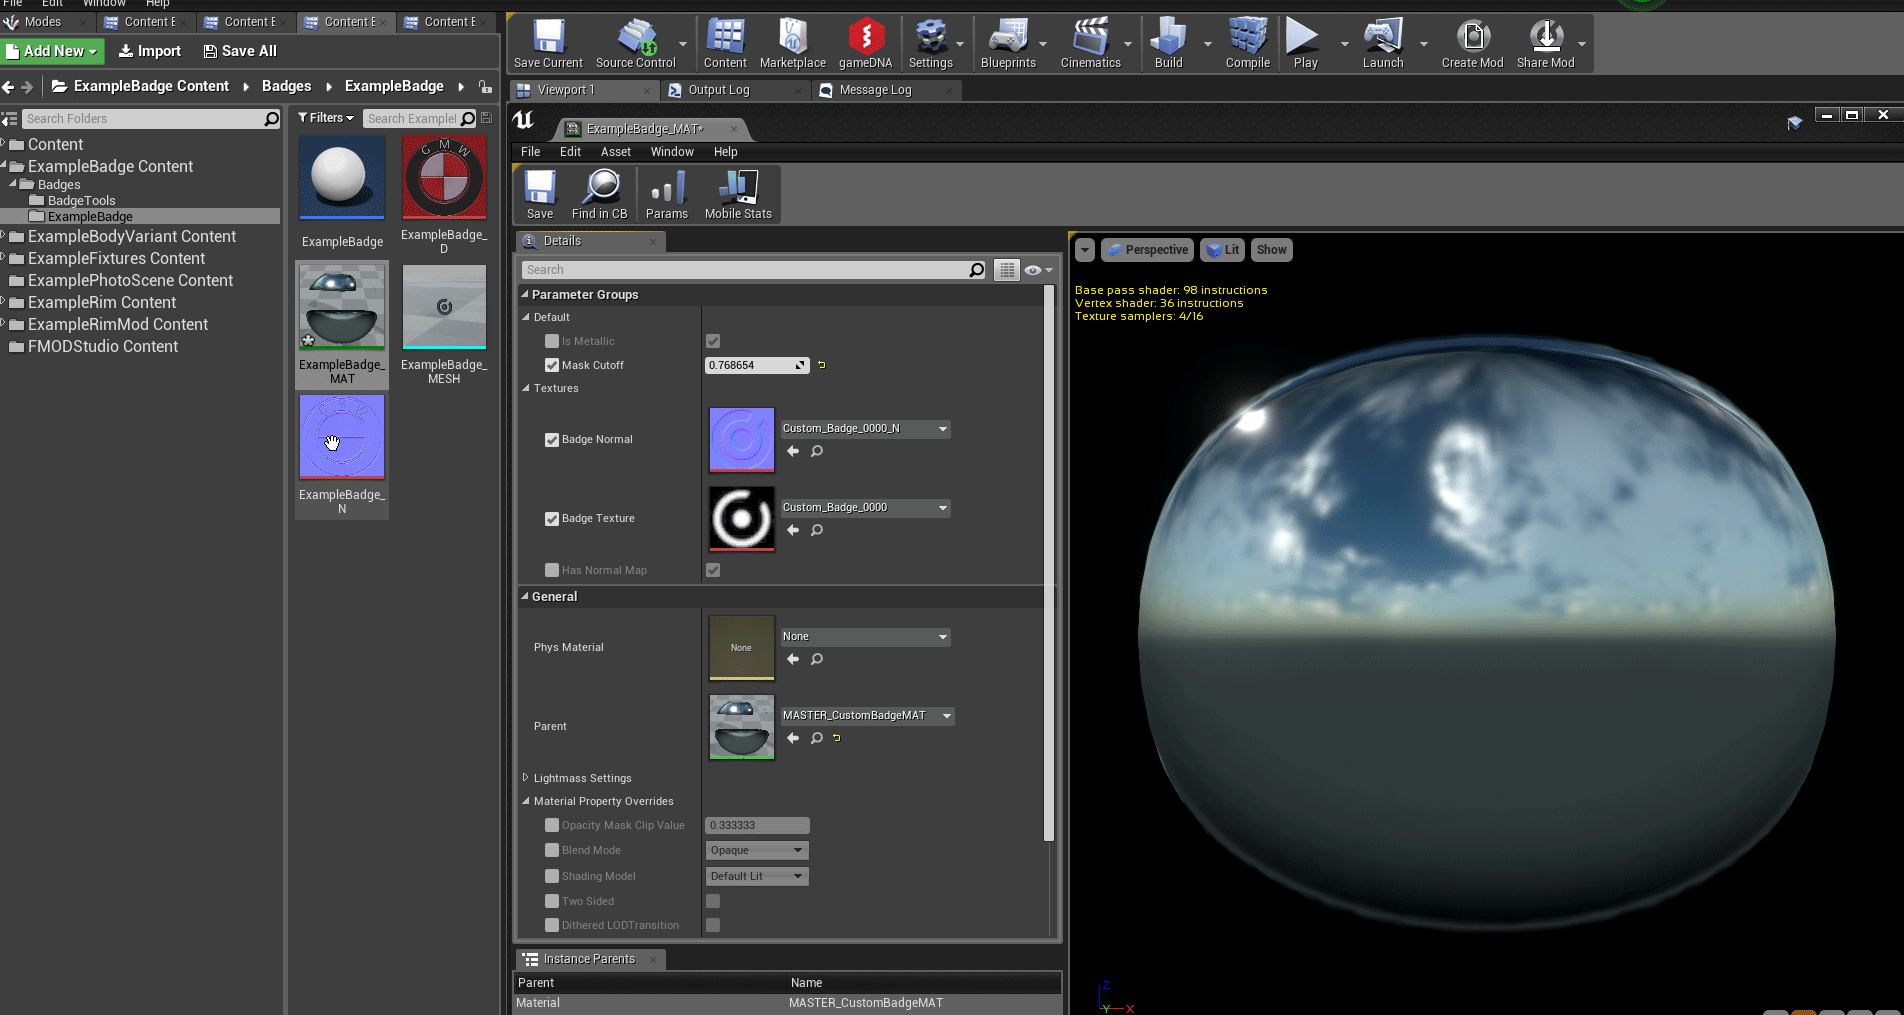Click the Save Current toolbar icon

[x=547, y=38]
